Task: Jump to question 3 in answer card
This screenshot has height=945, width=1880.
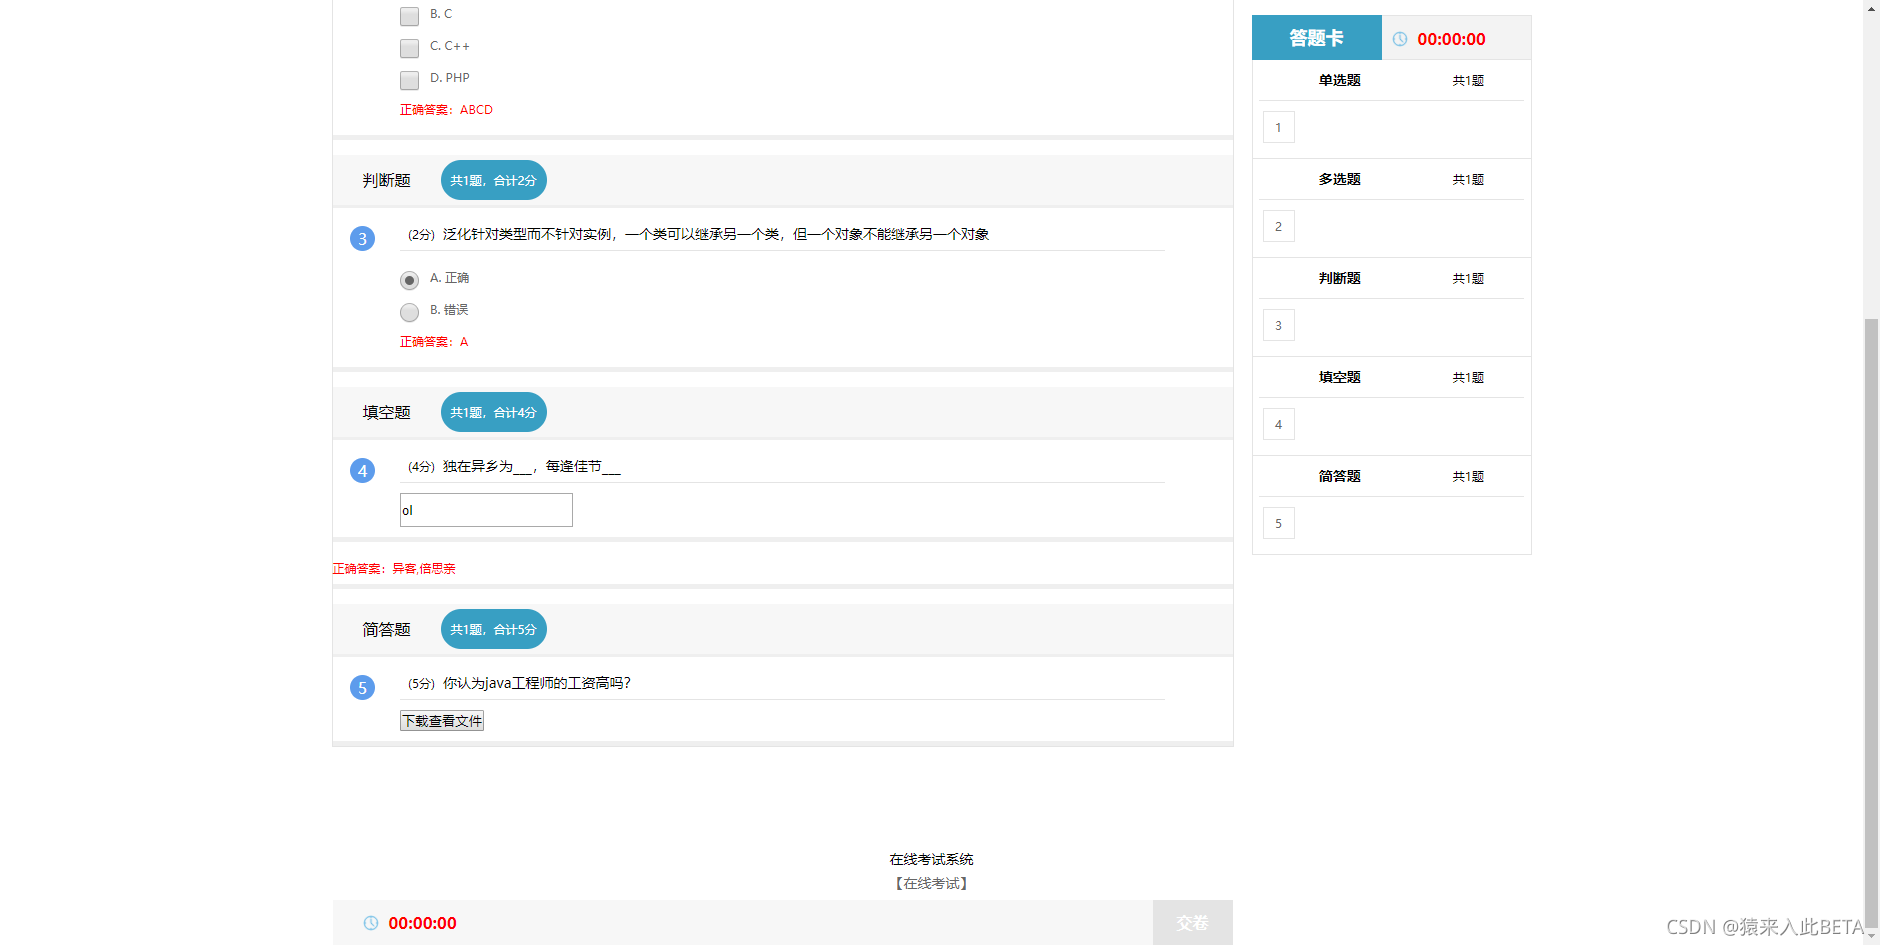Action: pyautogui.click(x=1278, y=325)
